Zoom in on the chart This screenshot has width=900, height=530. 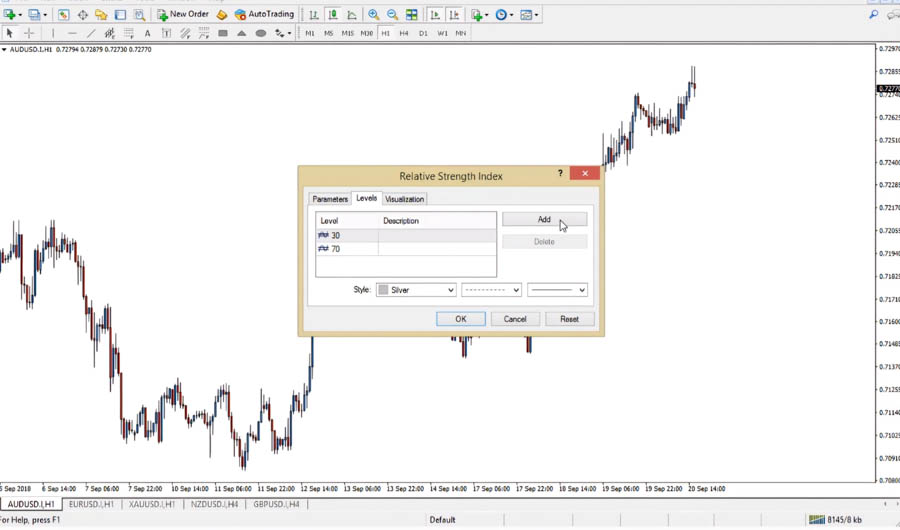(374, 14)
